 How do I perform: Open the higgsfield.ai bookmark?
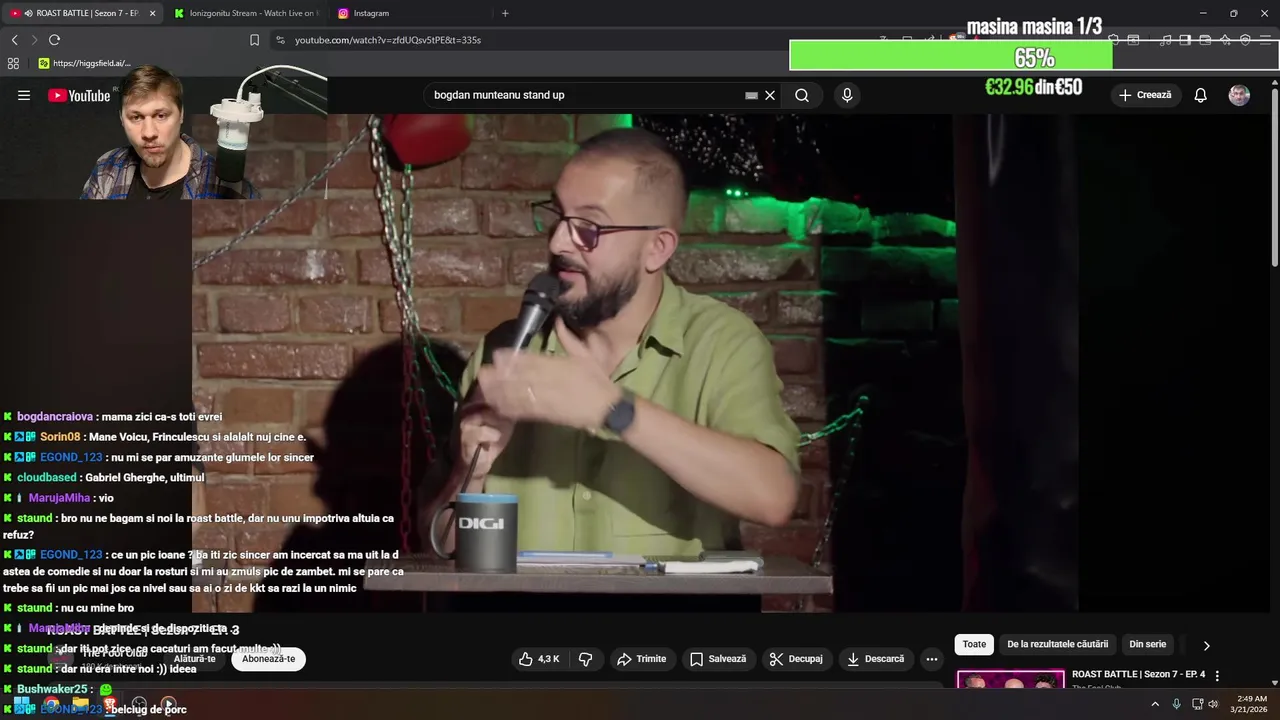[x=85, y=63]
